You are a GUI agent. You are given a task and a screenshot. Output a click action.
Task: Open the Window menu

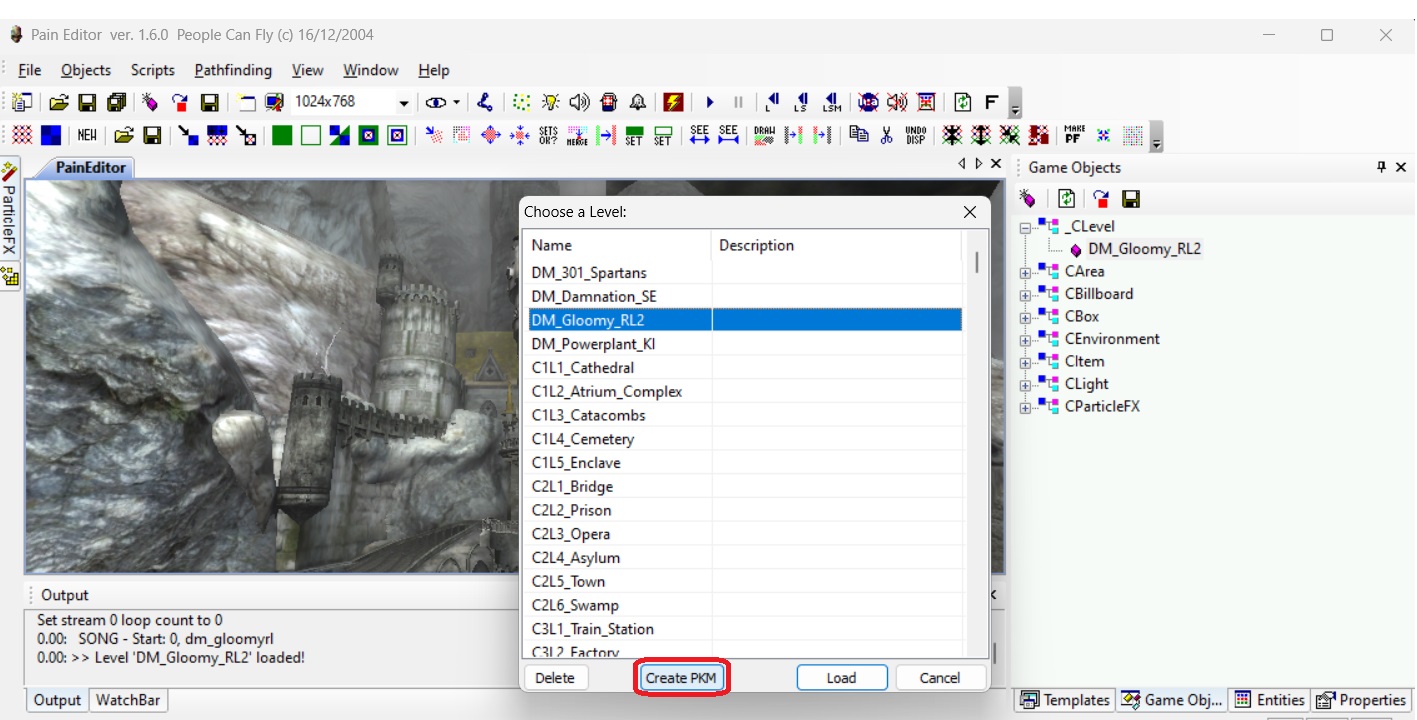(x=371, y=70)
